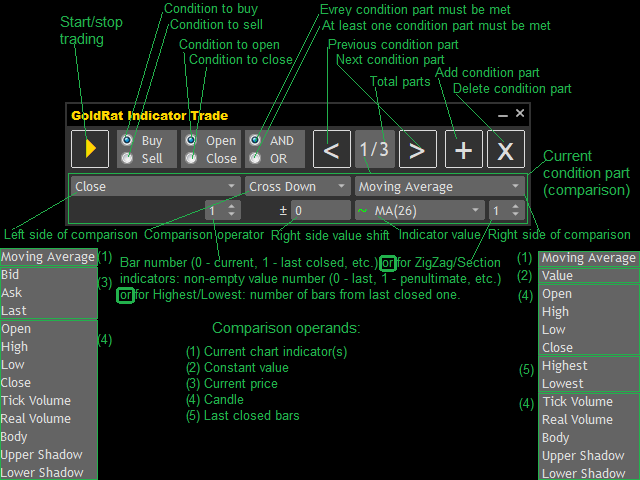Select Last in the left list

point(49,311)
